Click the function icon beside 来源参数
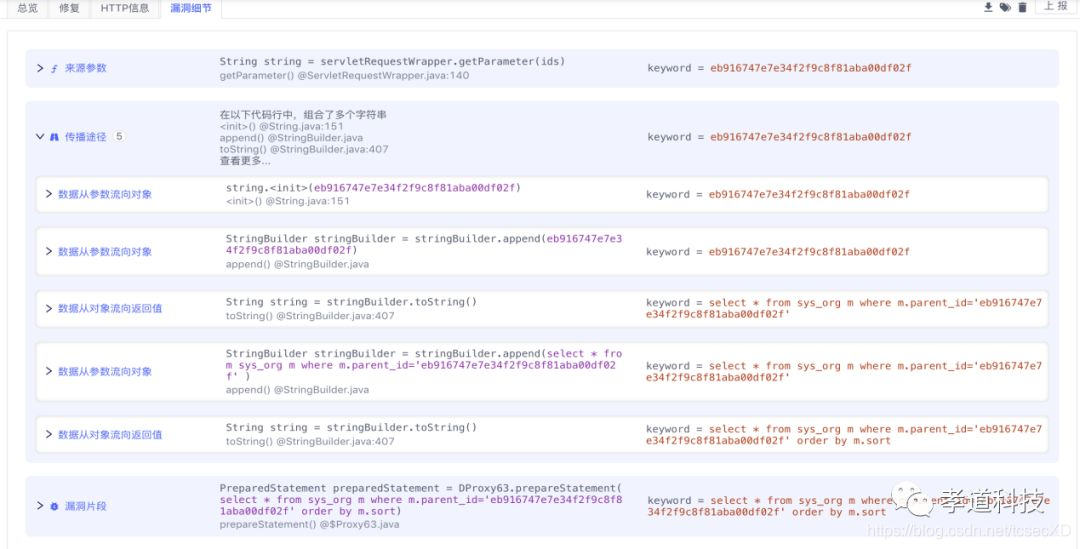Screen dimensions: 1080x549 coord(54,68)
